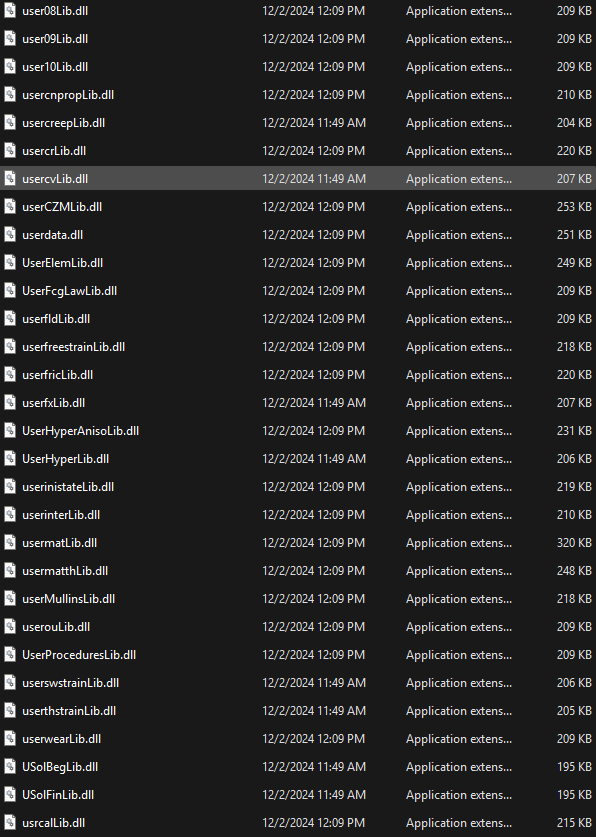This screenshot has height=837, width=596.
Task: Click the icon beside USolBegLib.dll
Action: pos(10,767)
